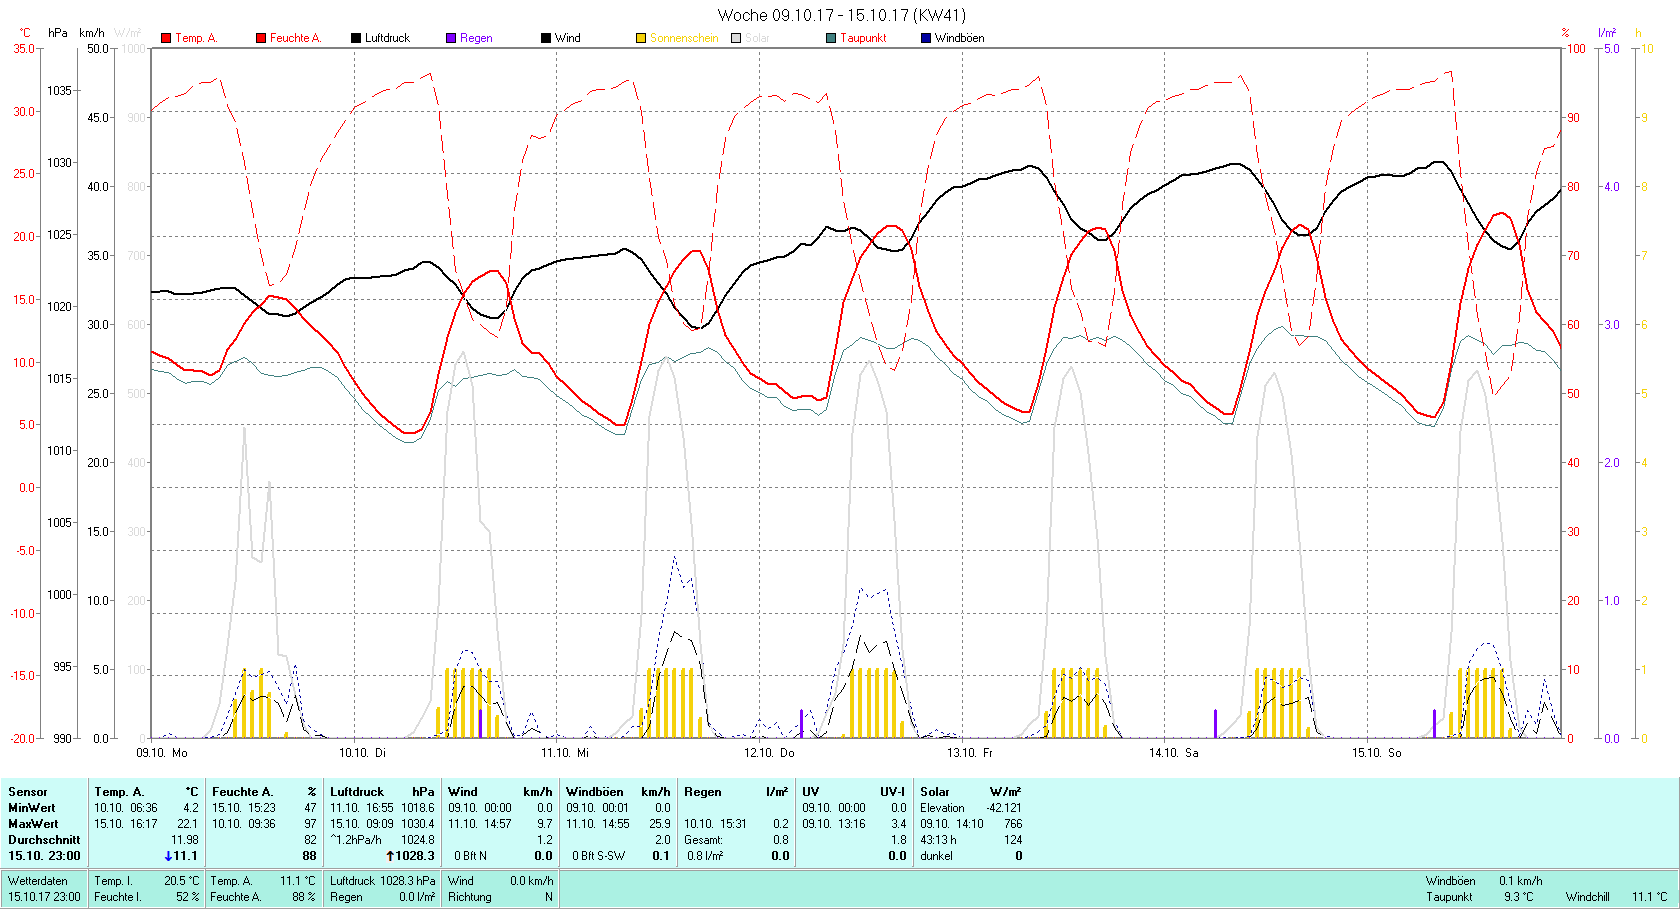This screenshot has width=1680, height=909.
Task: Click the Windchill label at bottom right
Action: click(x=1588, y=896)
